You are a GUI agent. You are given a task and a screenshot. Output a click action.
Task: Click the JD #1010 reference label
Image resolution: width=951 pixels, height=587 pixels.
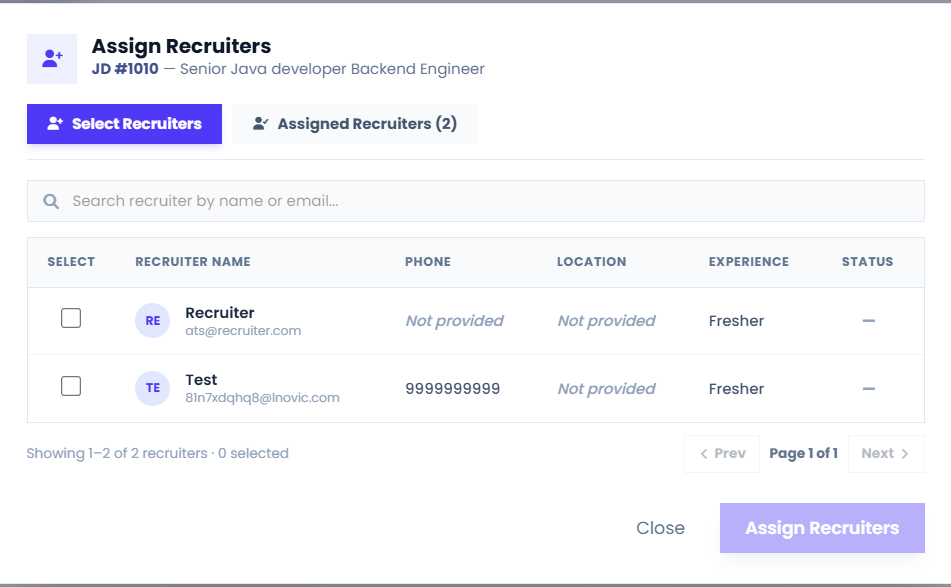tap(125, 69)
